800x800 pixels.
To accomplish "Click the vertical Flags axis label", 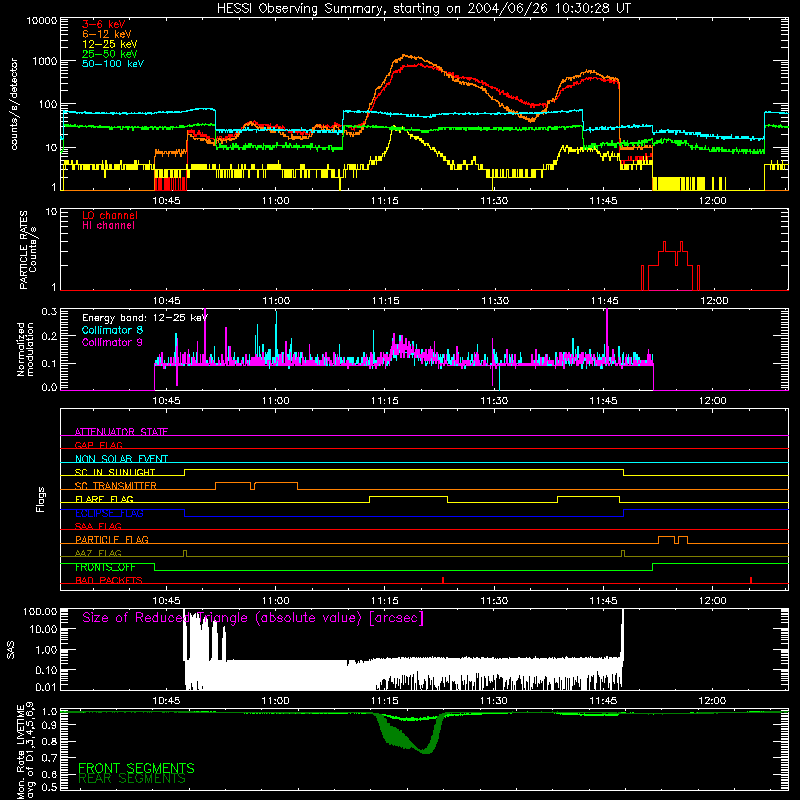I will pos(41,499).
